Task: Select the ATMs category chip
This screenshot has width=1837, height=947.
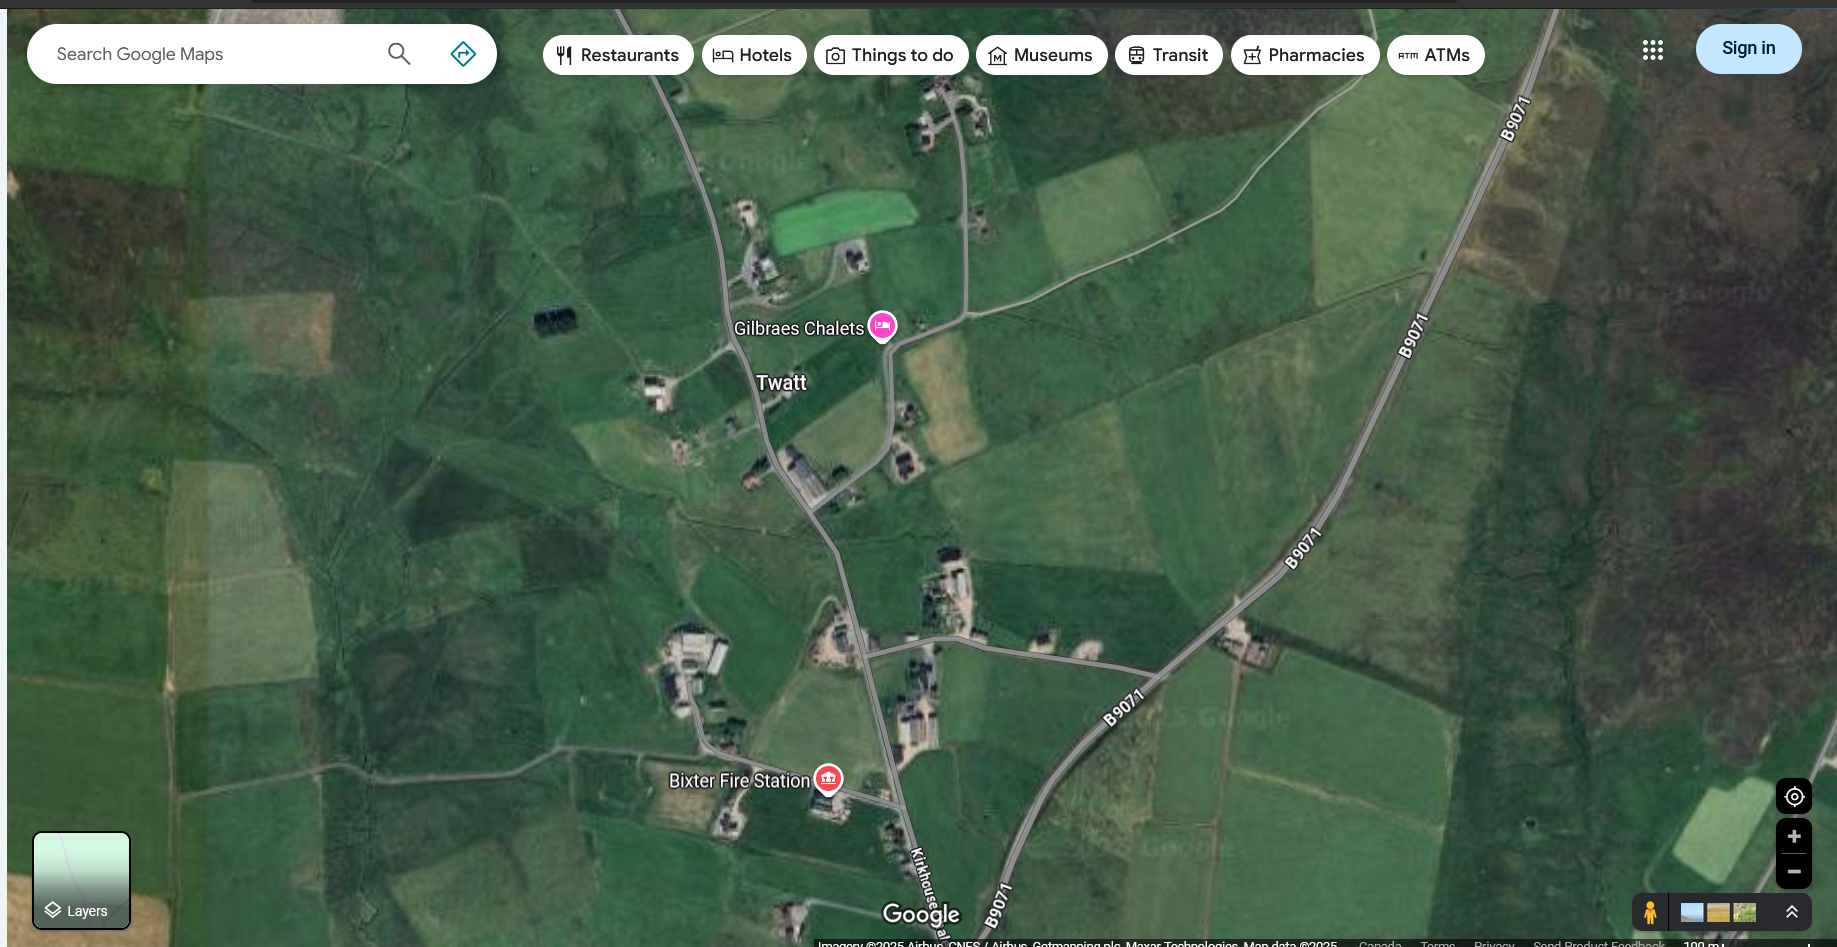Action: point(1435,55)
